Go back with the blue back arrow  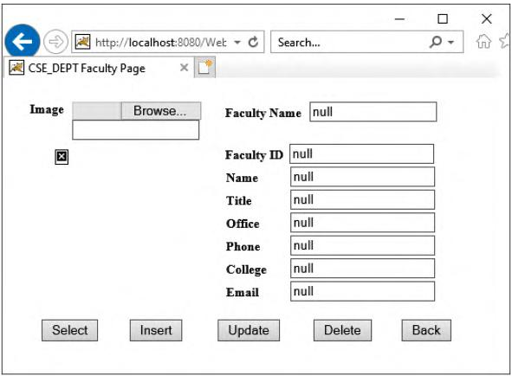[x=22, y=42]
